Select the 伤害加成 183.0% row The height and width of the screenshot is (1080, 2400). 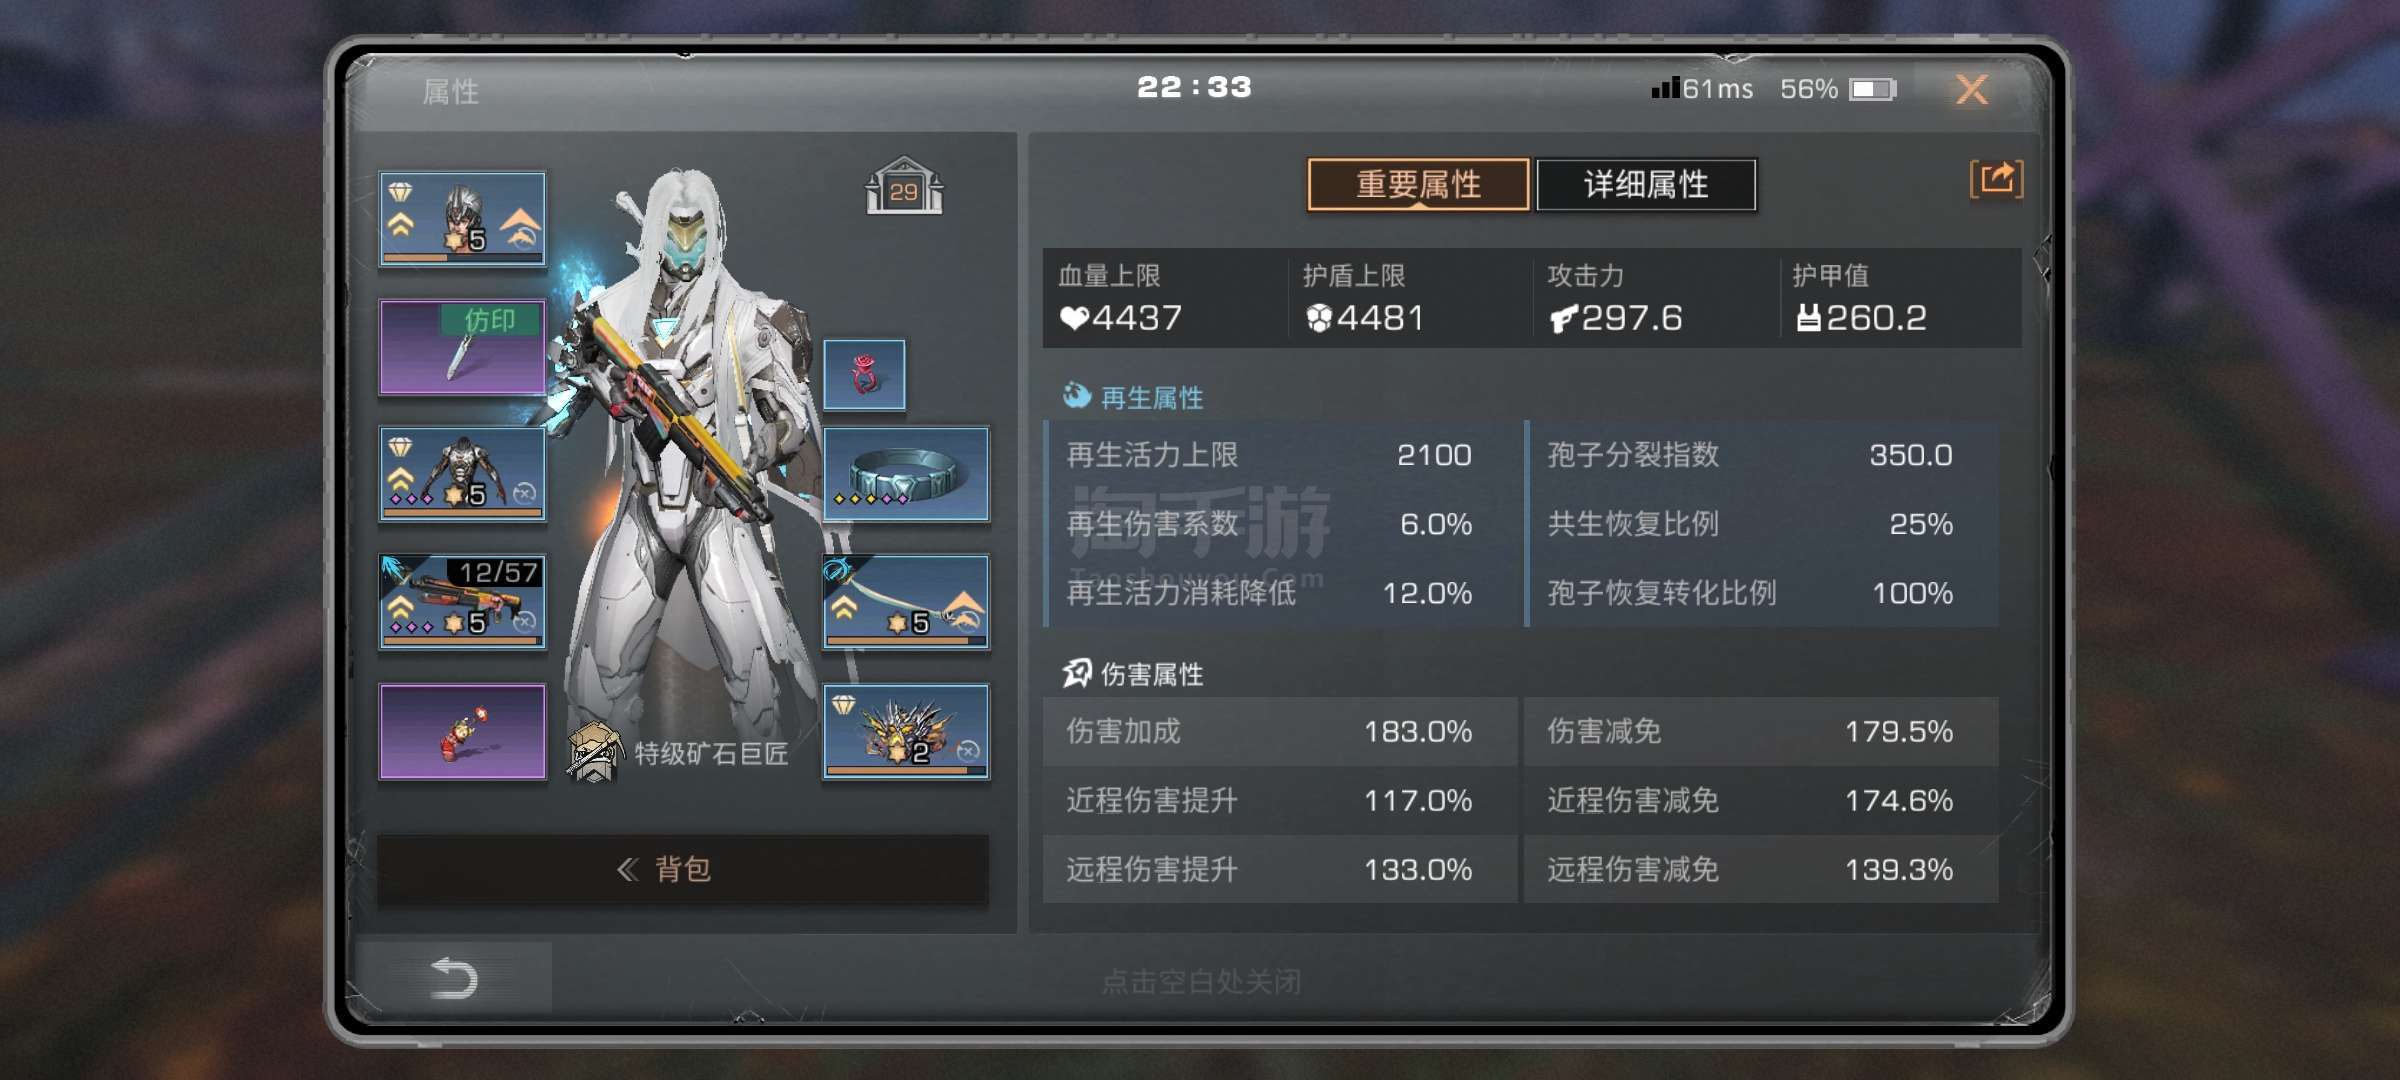(x=1279, y=731)
